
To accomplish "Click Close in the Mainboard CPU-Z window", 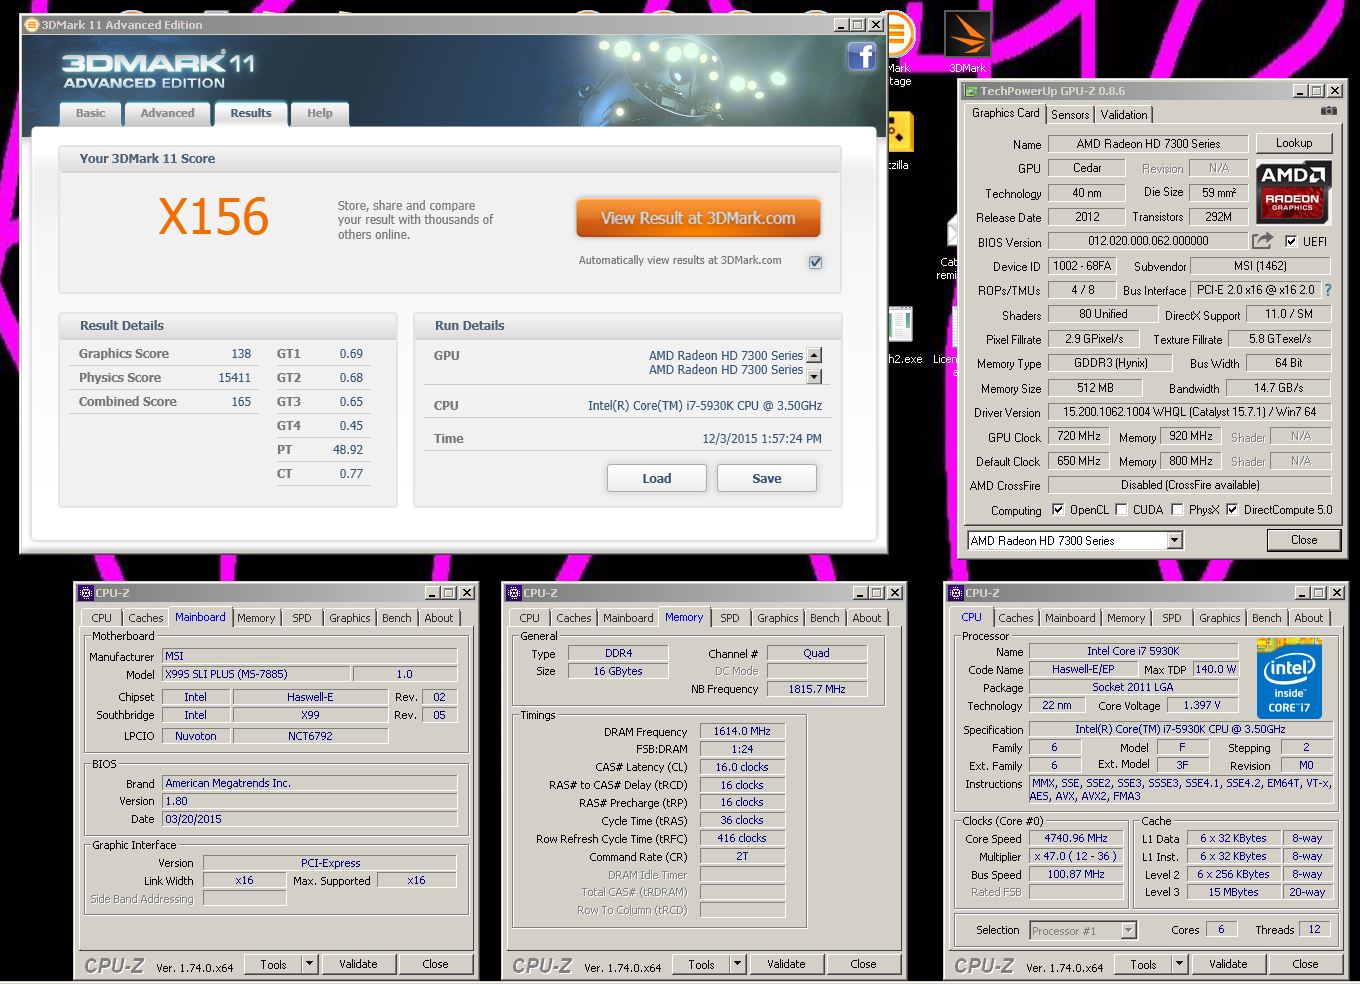I will (435, 964).
